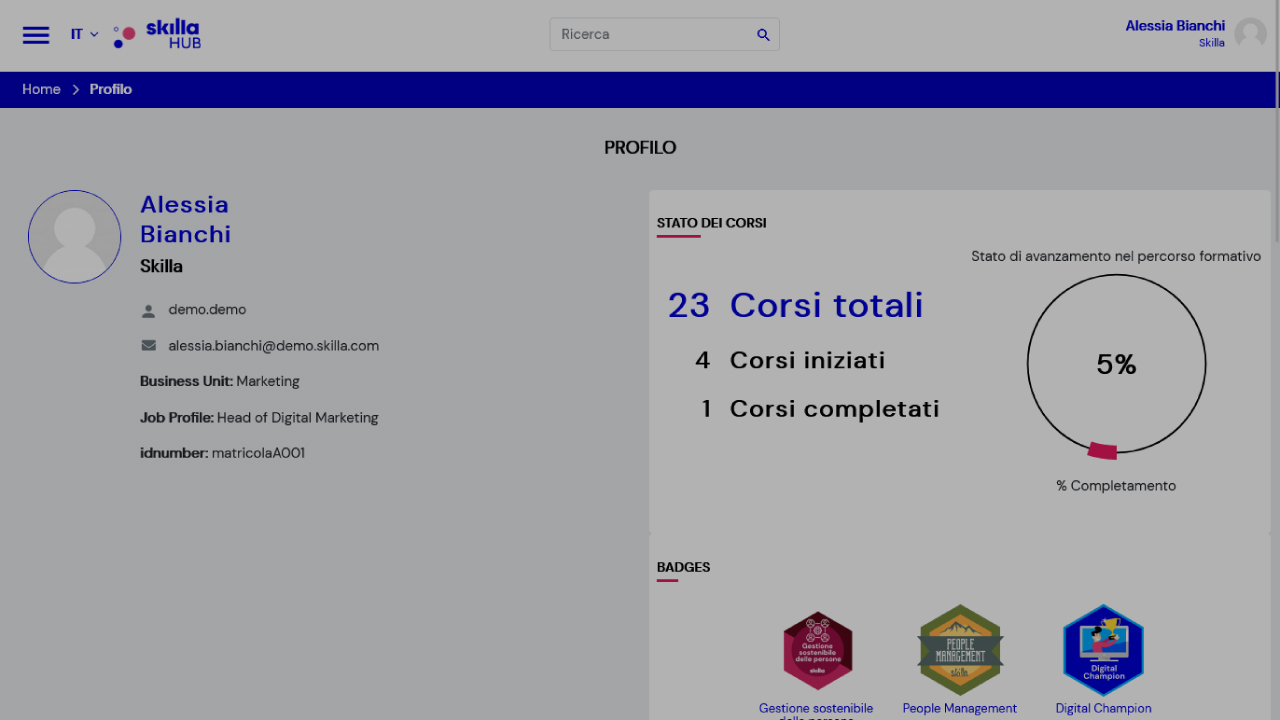Click the large profile picture placeholder

(x=74, y=237)
